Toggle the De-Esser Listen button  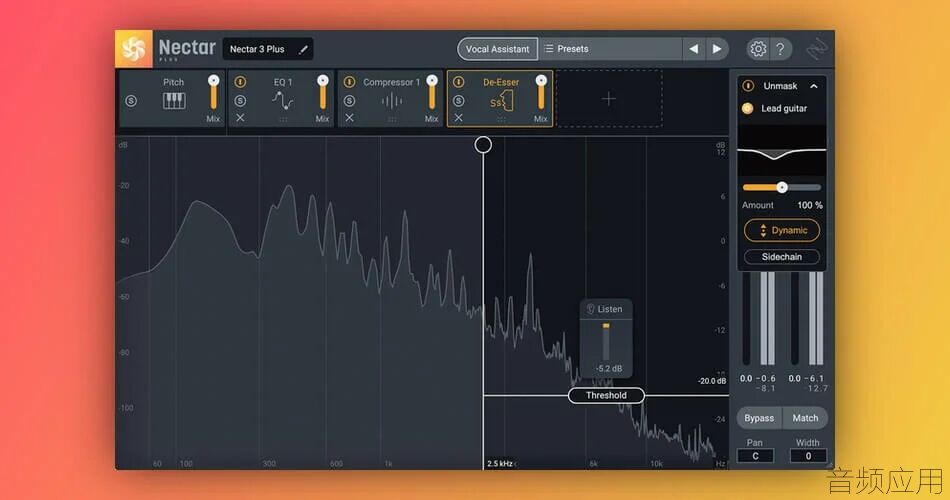(x=605, y=309)
